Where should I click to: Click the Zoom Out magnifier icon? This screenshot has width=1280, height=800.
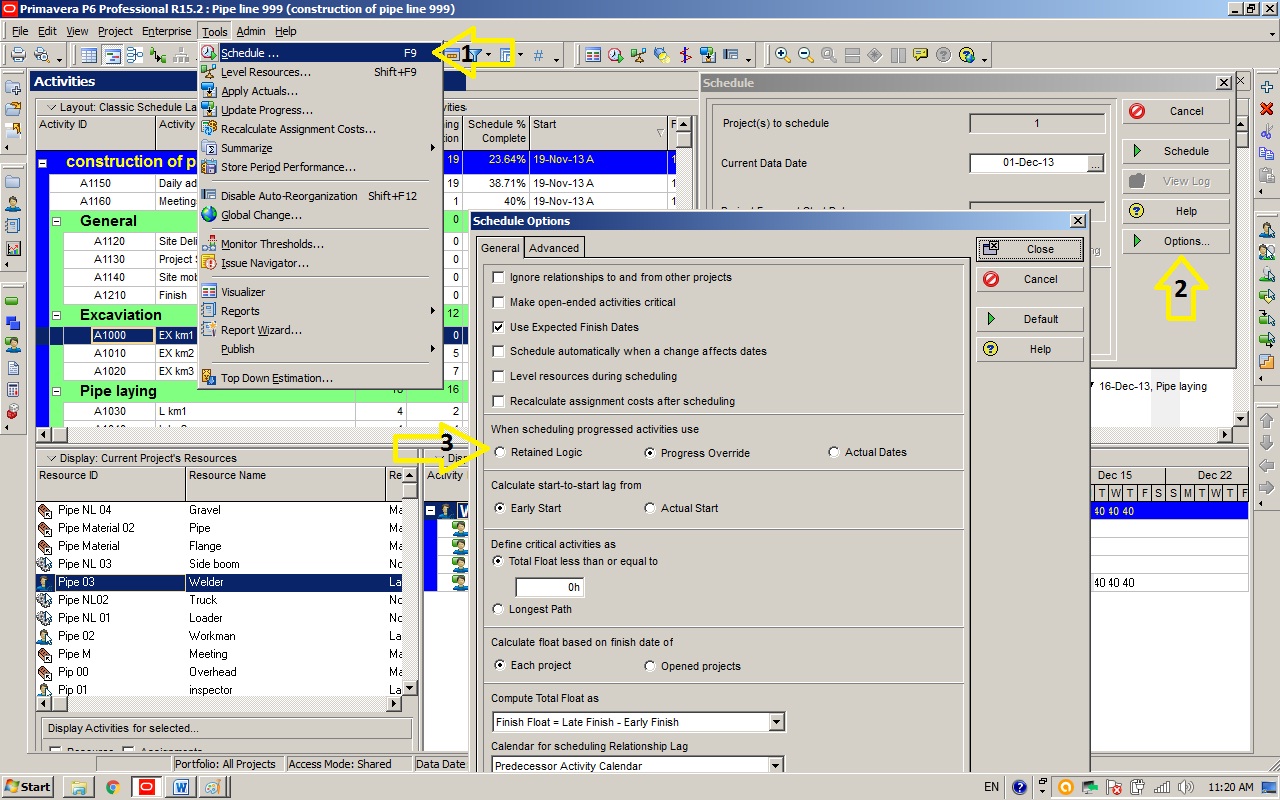[806, 55]
